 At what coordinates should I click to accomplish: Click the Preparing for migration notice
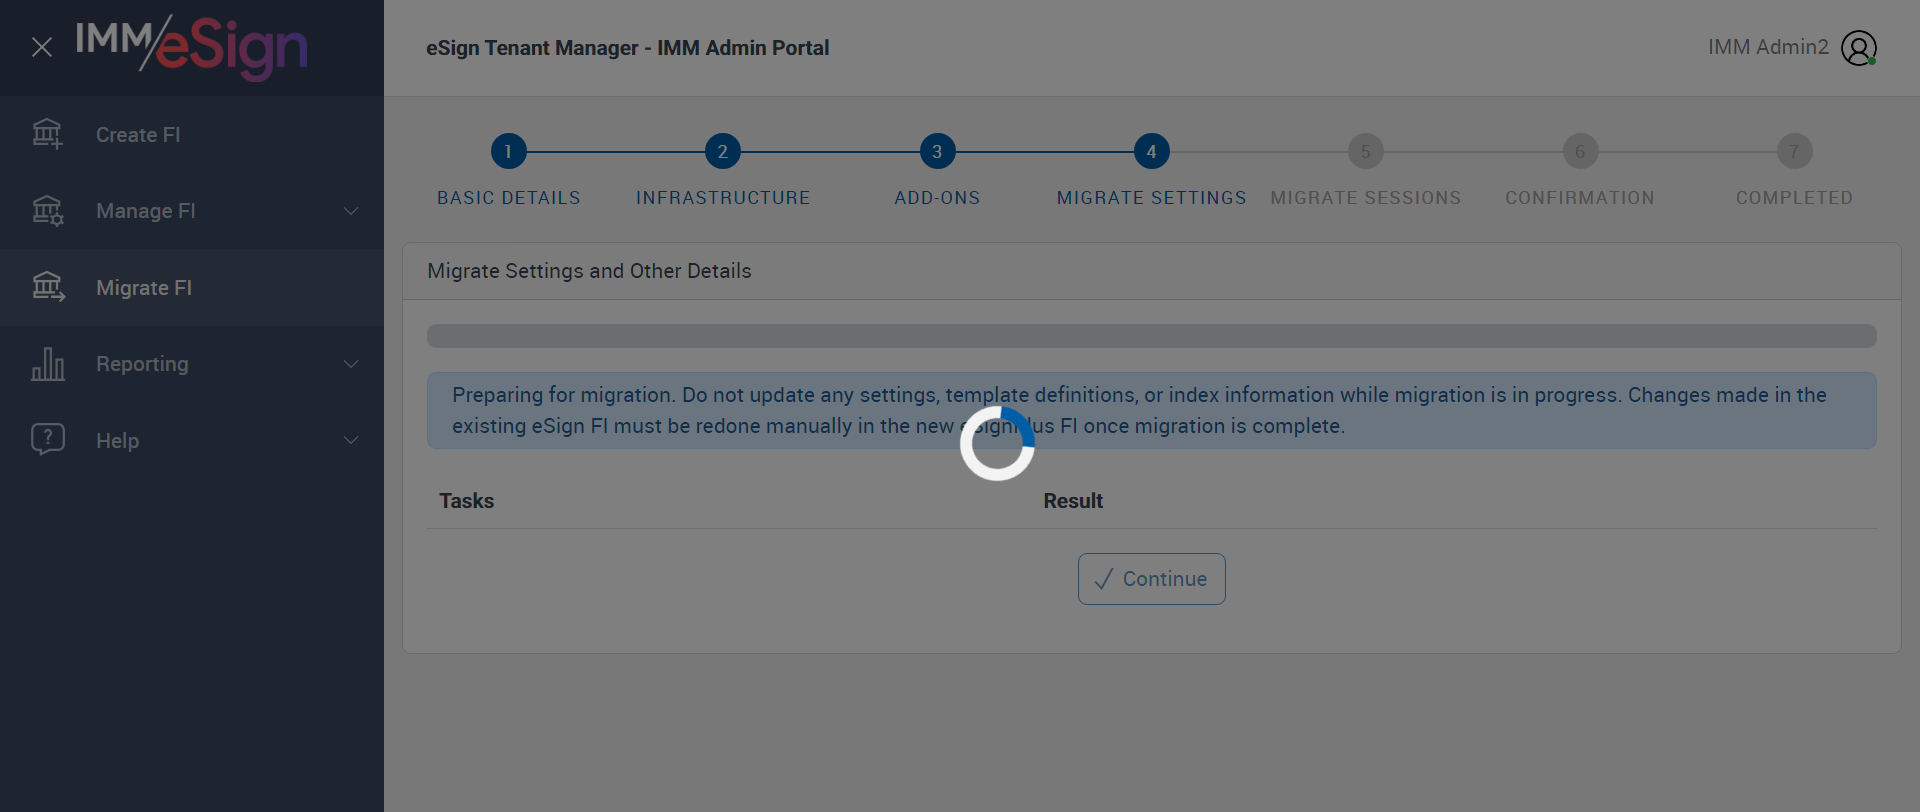(1152, 410)
